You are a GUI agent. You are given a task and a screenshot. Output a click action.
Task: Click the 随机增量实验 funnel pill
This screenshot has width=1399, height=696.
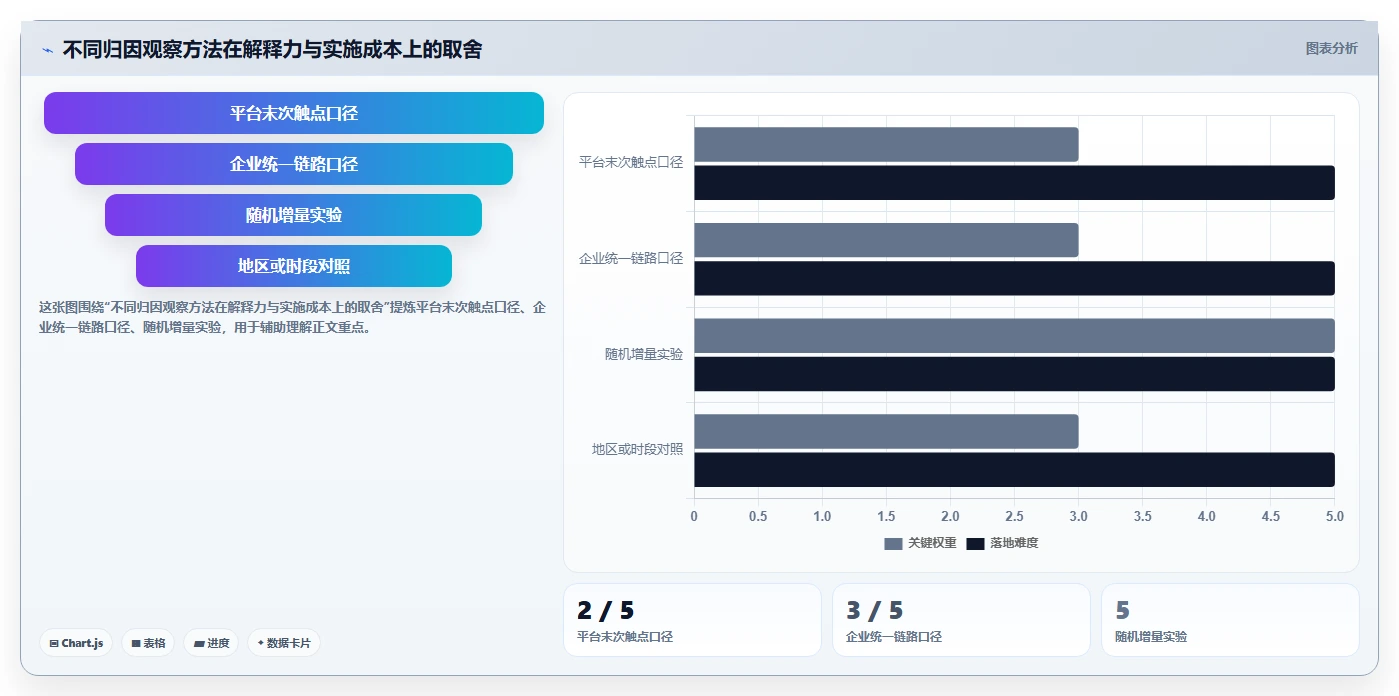294,215
